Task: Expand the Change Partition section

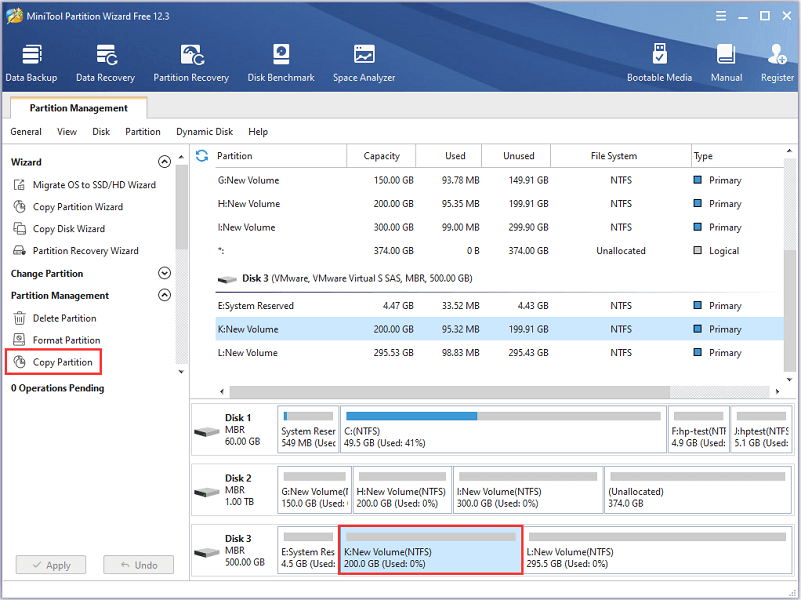Action: click(164, 273)
